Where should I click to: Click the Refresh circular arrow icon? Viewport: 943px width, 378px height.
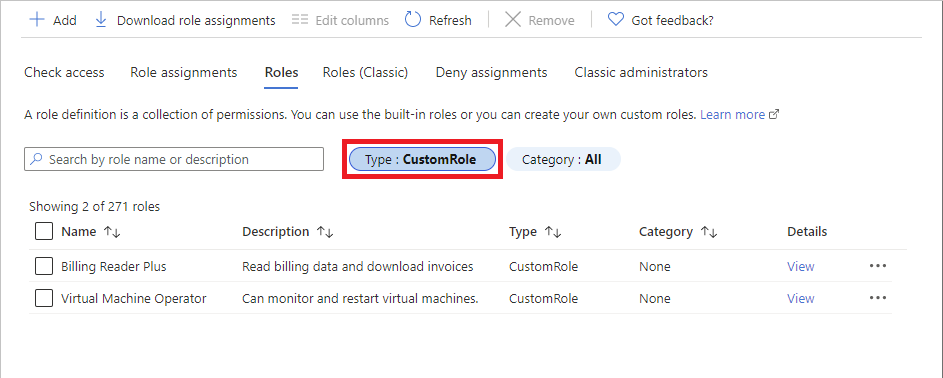coord(413,20)
